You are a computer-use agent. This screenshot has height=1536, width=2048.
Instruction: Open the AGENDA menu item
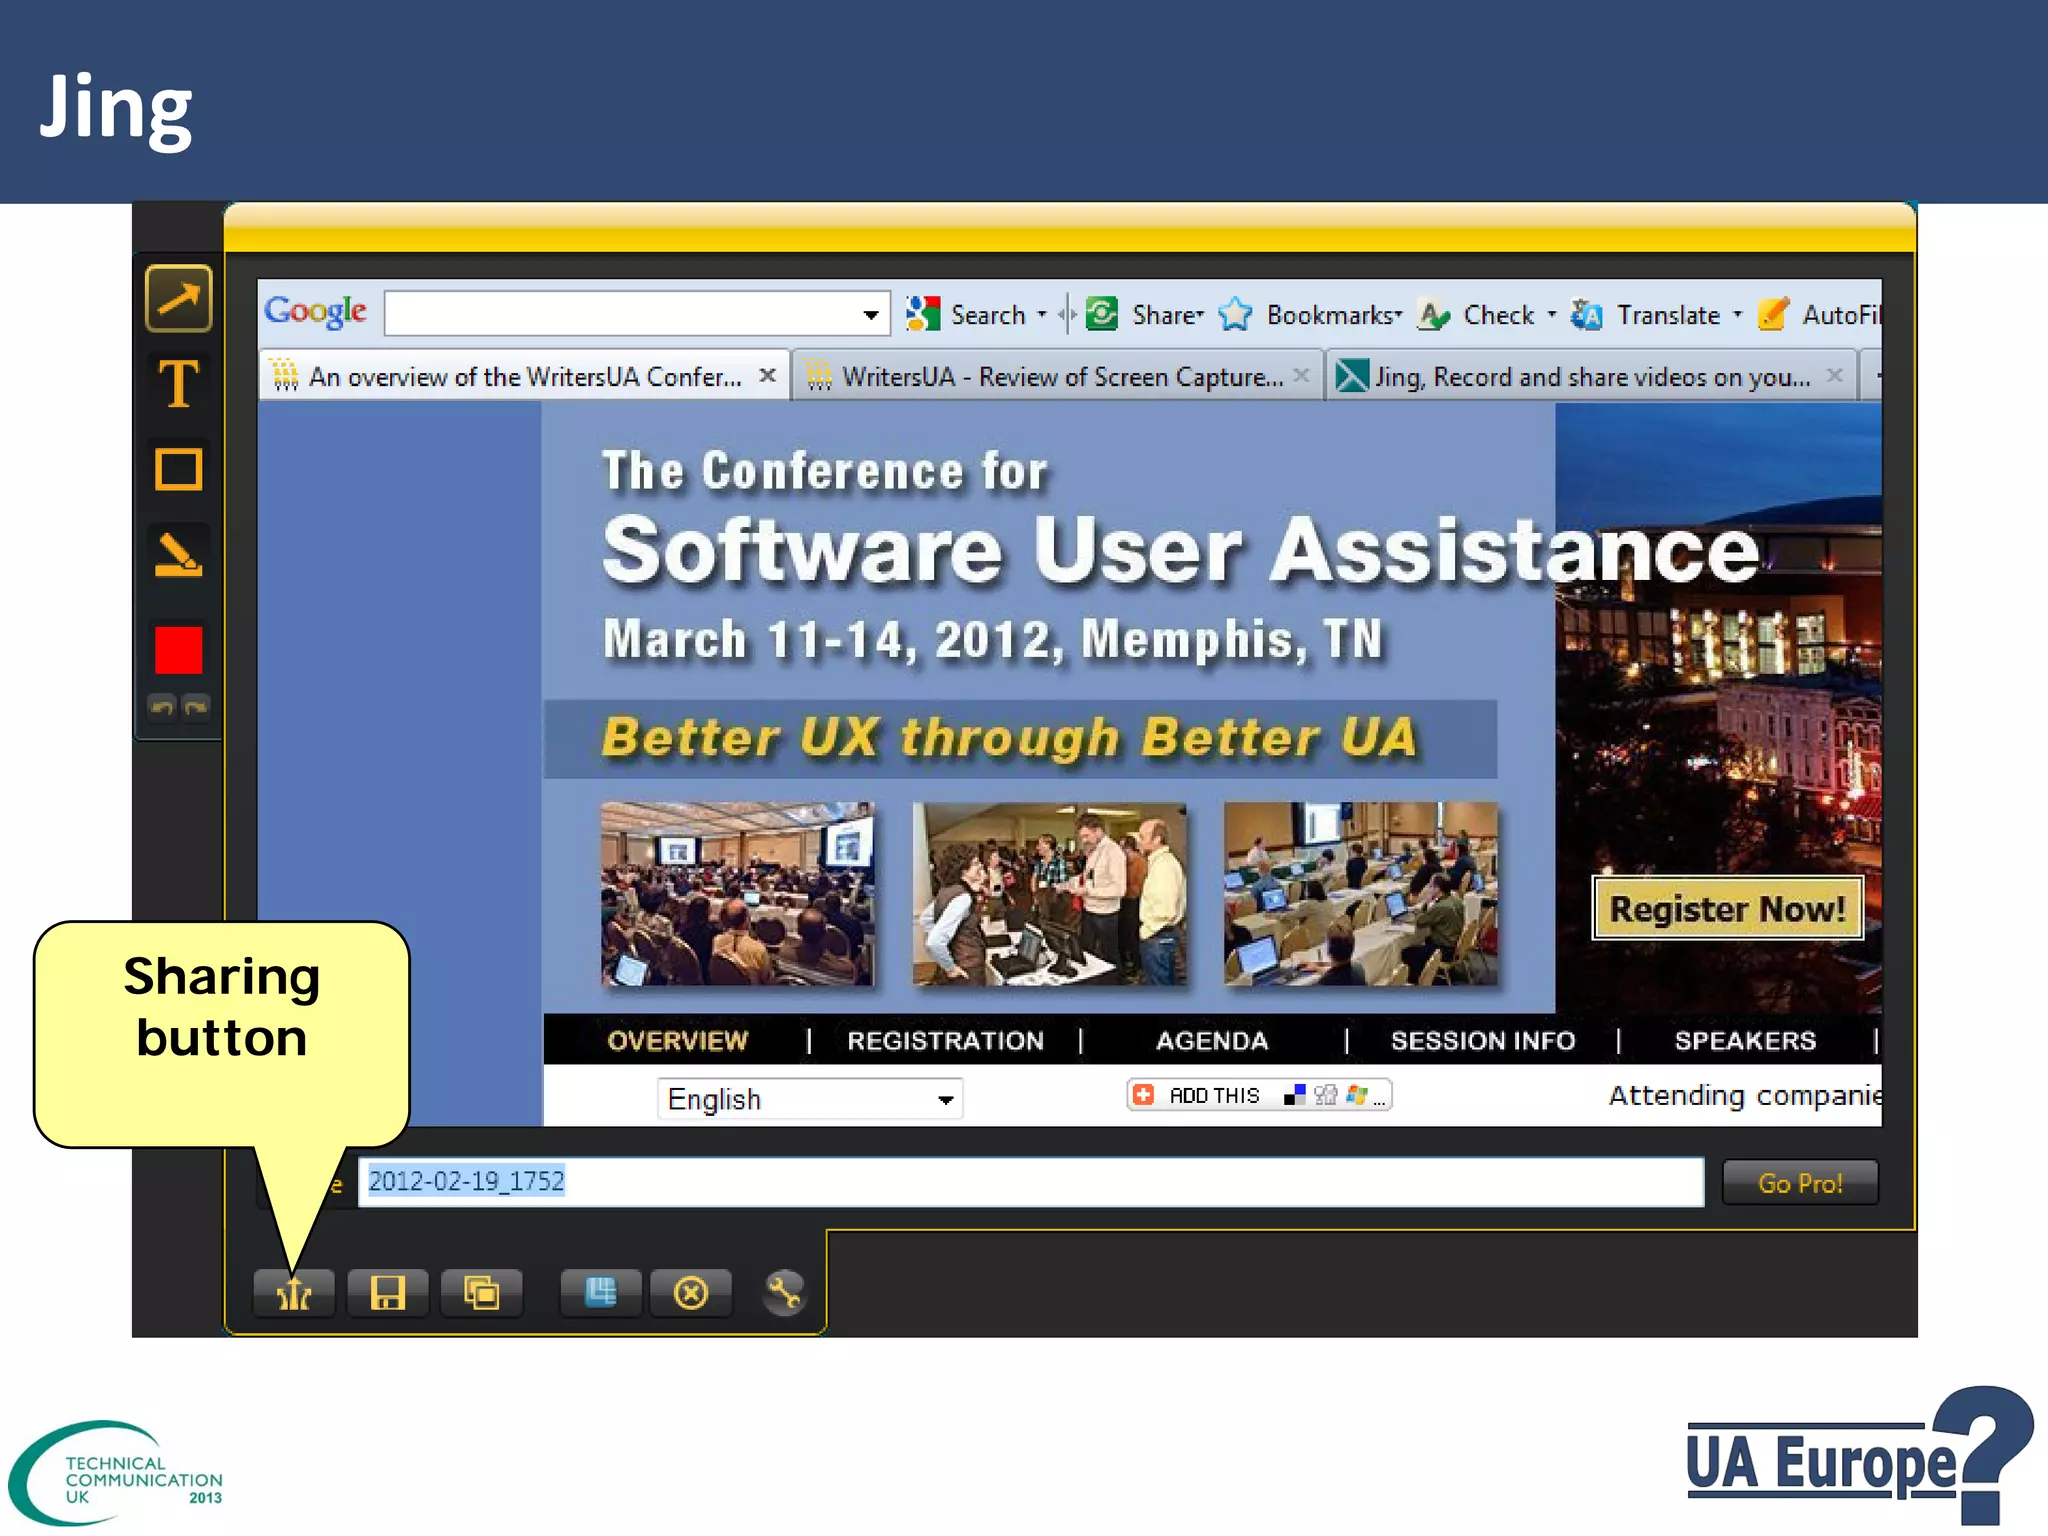[1212, 1041]
